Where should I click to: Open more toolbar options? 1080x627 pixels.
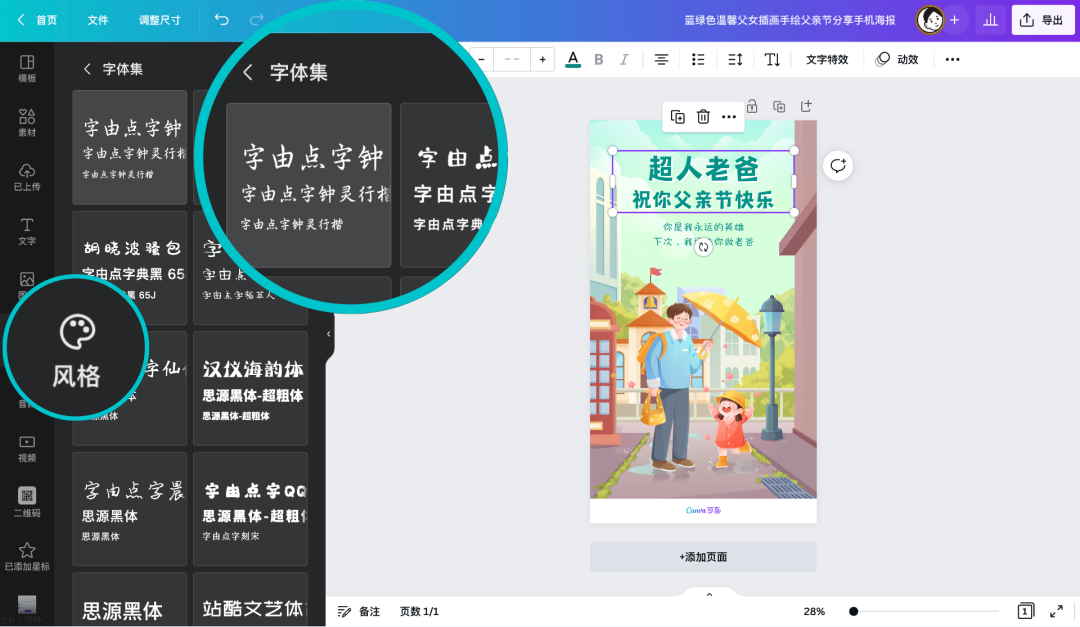[952, 59]
